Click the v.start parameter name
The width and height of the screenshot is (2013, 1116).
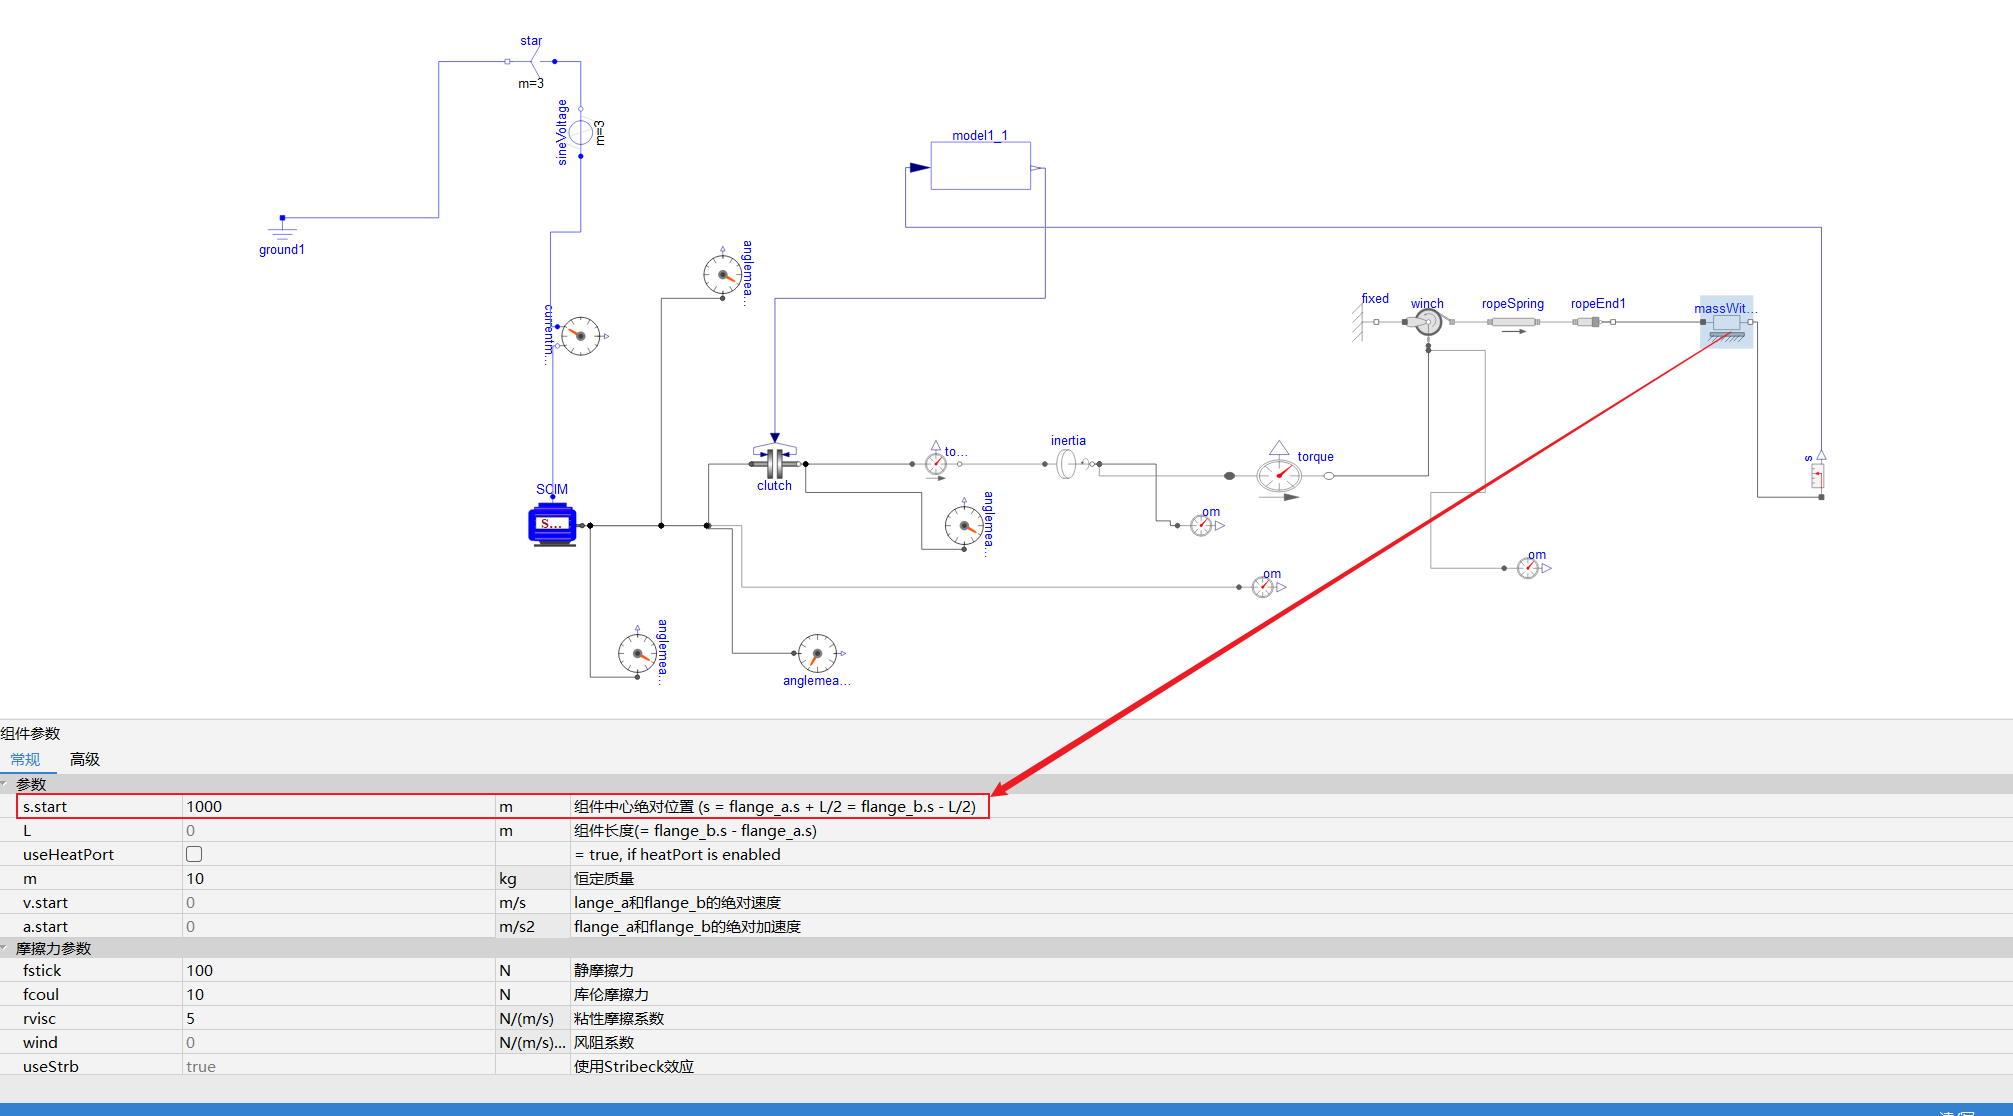click(x=45, y=902)
